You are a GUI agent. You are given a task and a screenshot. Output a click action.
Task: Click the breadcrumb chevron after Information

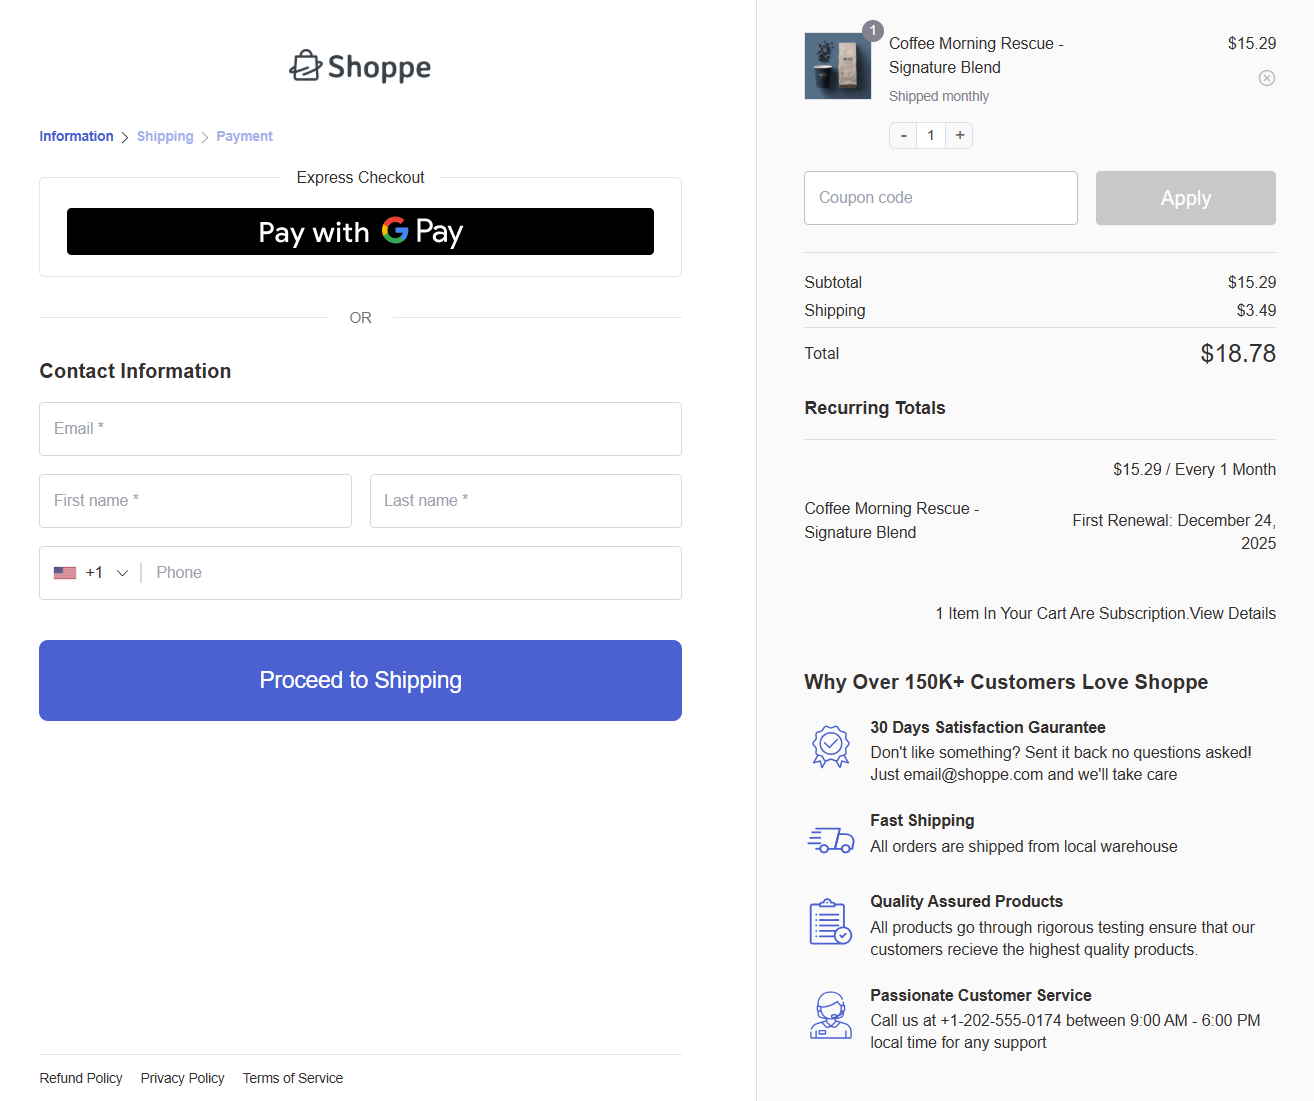pos(124,136)
